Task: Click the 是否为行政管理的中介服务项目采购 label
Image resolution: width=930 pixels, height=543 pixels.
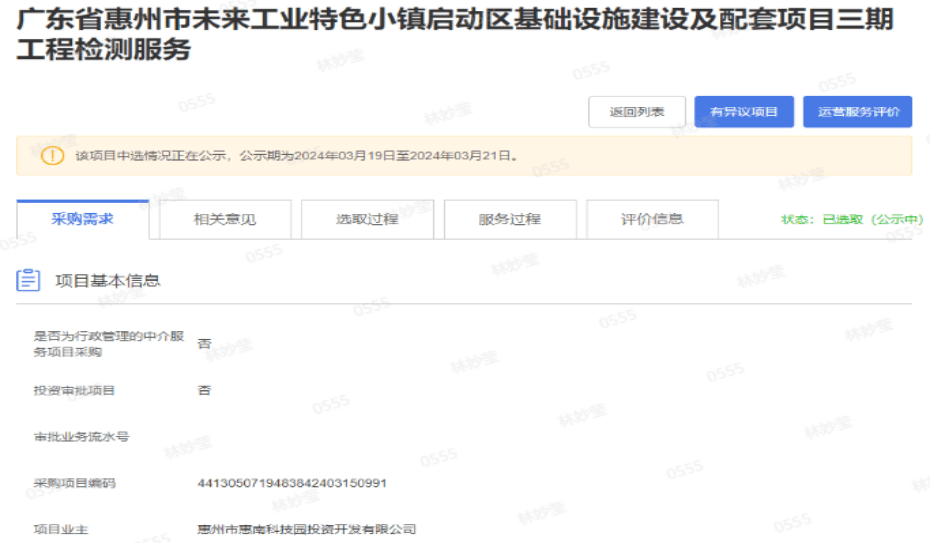Action: [x=108, y=344]
